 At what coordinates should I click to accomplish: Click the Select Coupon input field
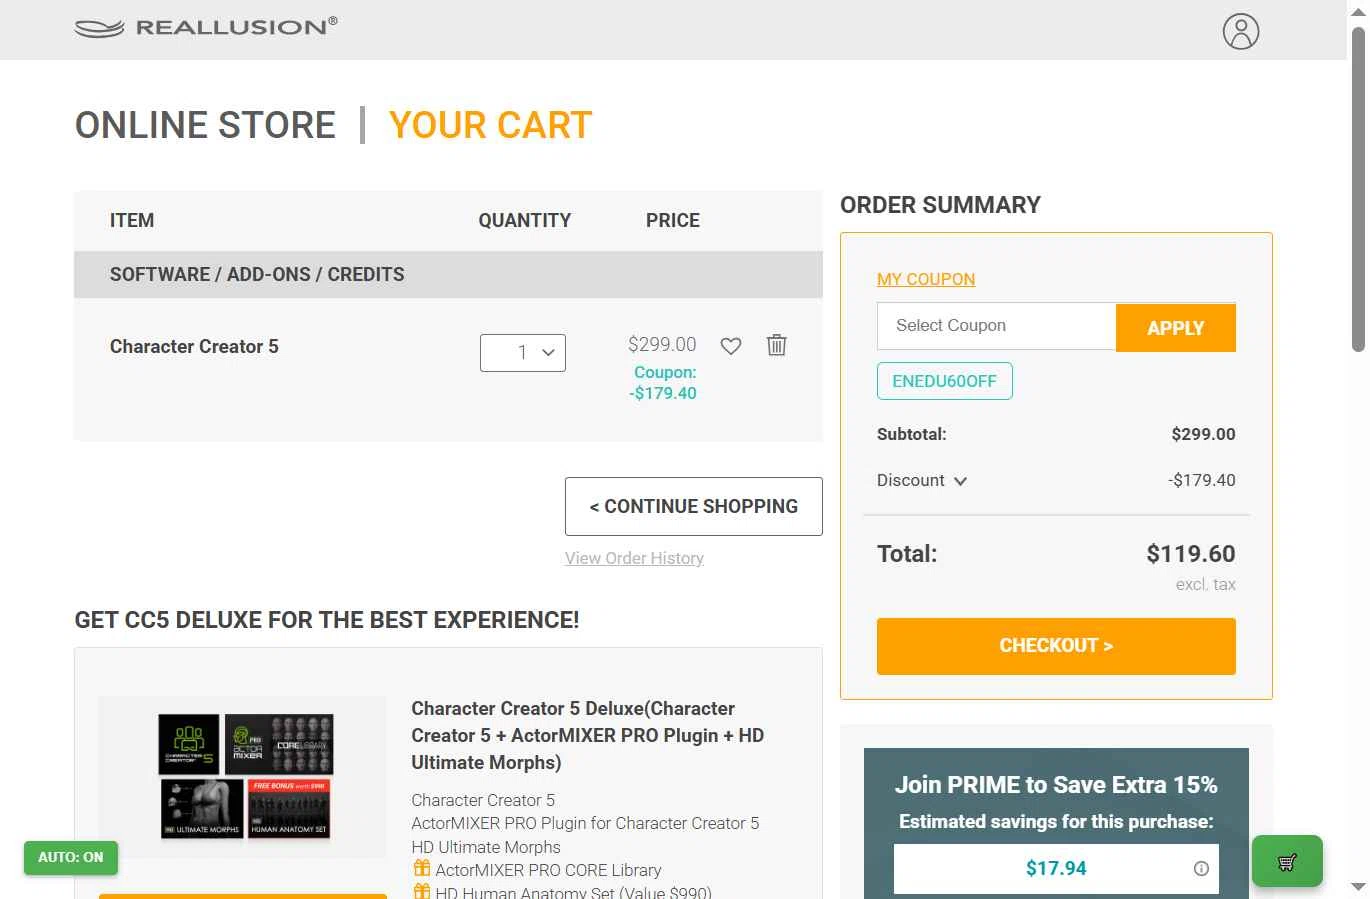996,326
